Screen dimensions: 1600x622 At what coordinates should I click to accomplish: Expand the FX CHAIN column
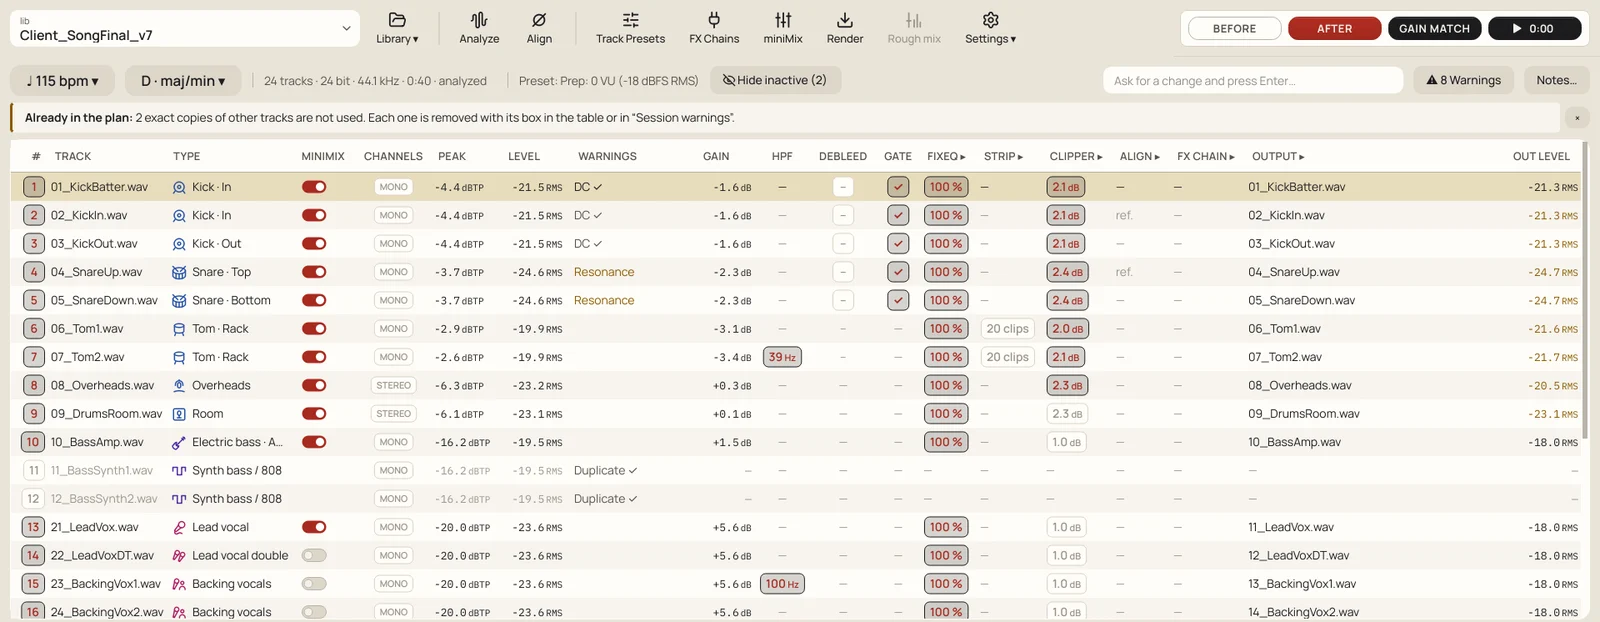1206,156
